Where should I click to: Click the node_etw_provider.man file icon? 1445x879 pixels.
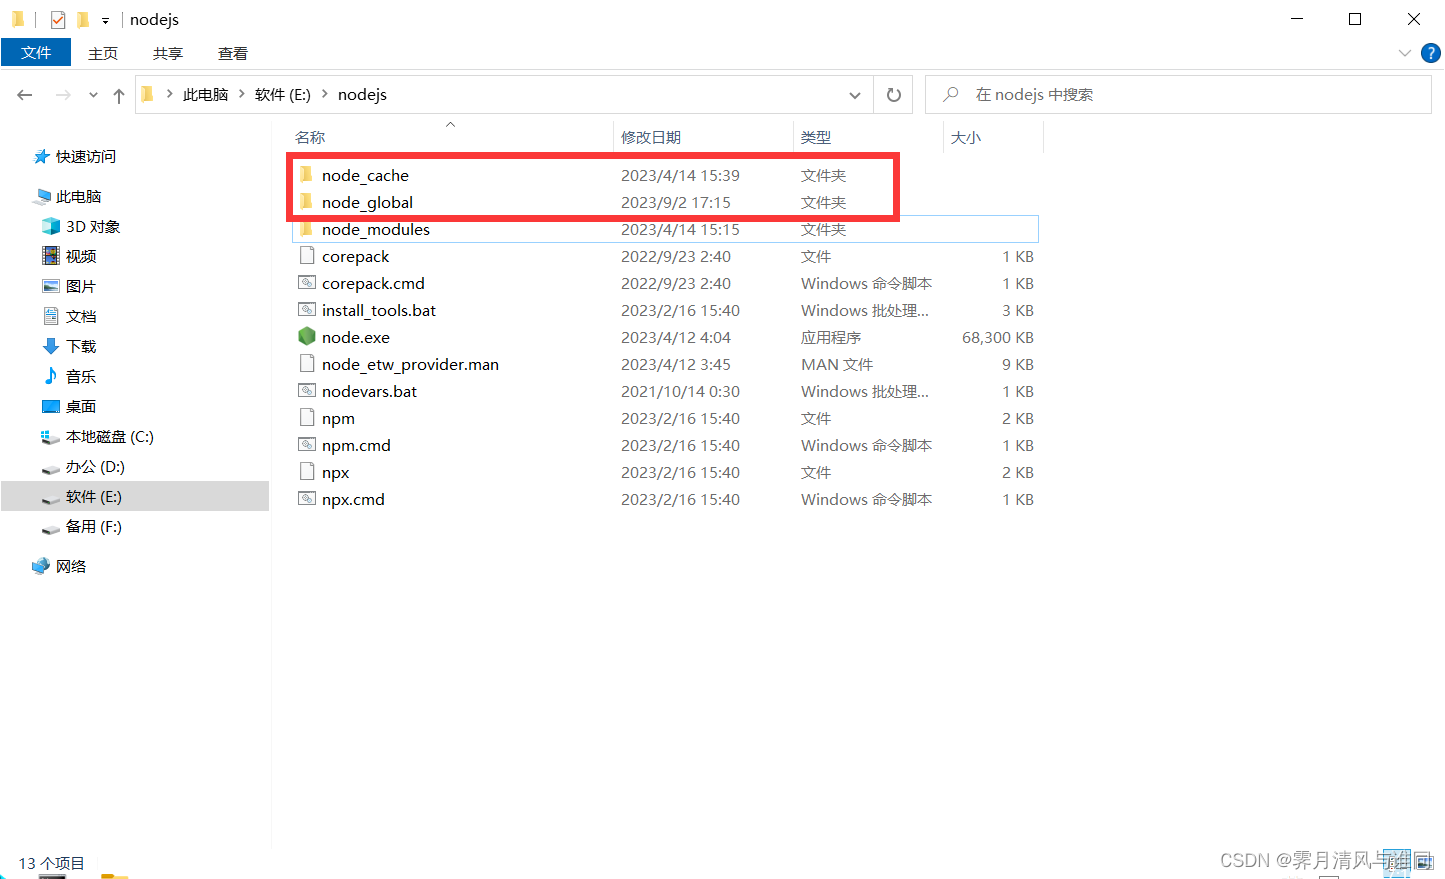(x=307, y=364)
